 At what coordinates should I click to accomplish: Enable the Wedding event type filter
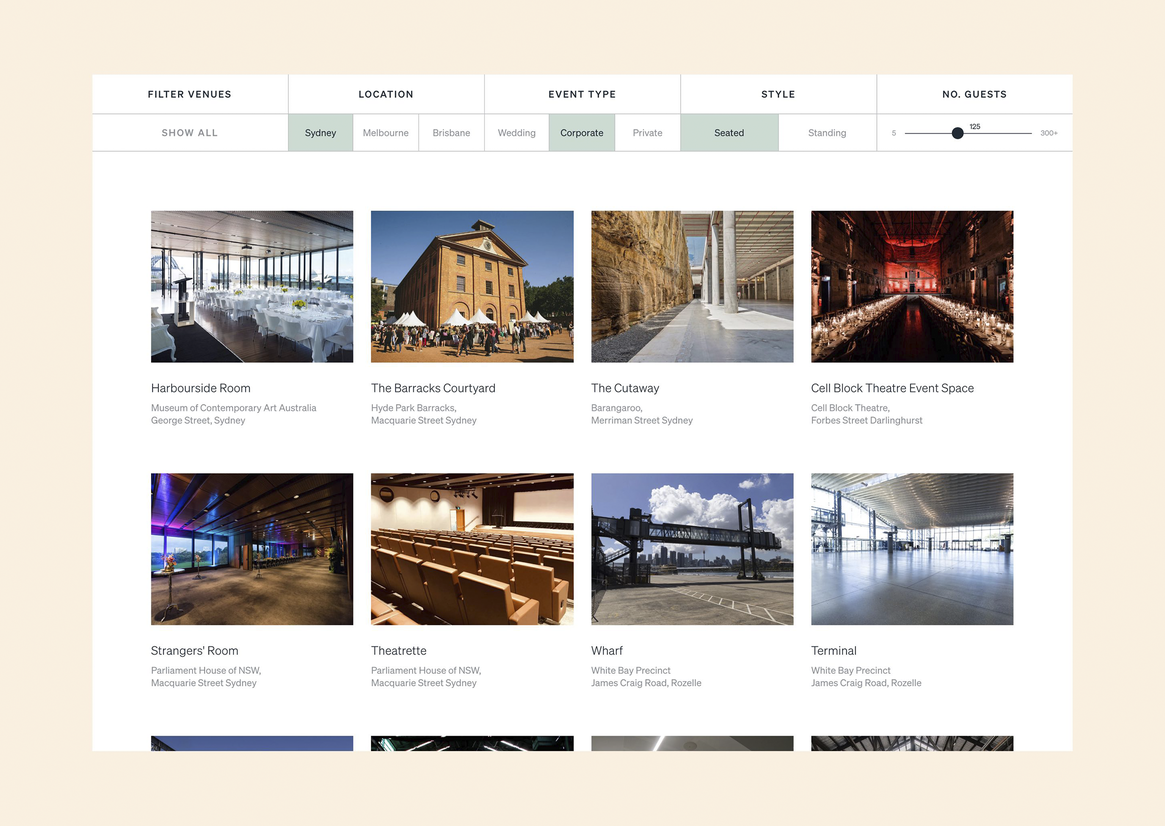point(516,133)
